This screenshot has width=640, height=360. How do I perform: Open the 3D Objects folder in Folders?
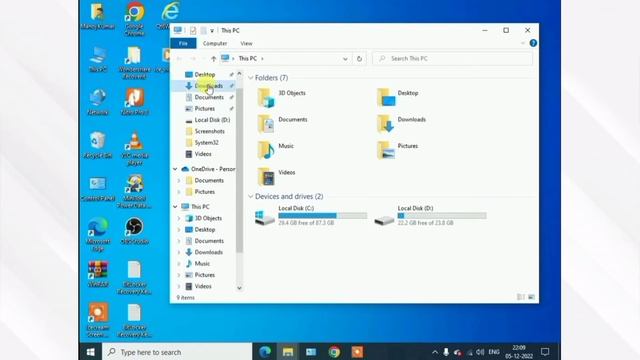point(282,98)
